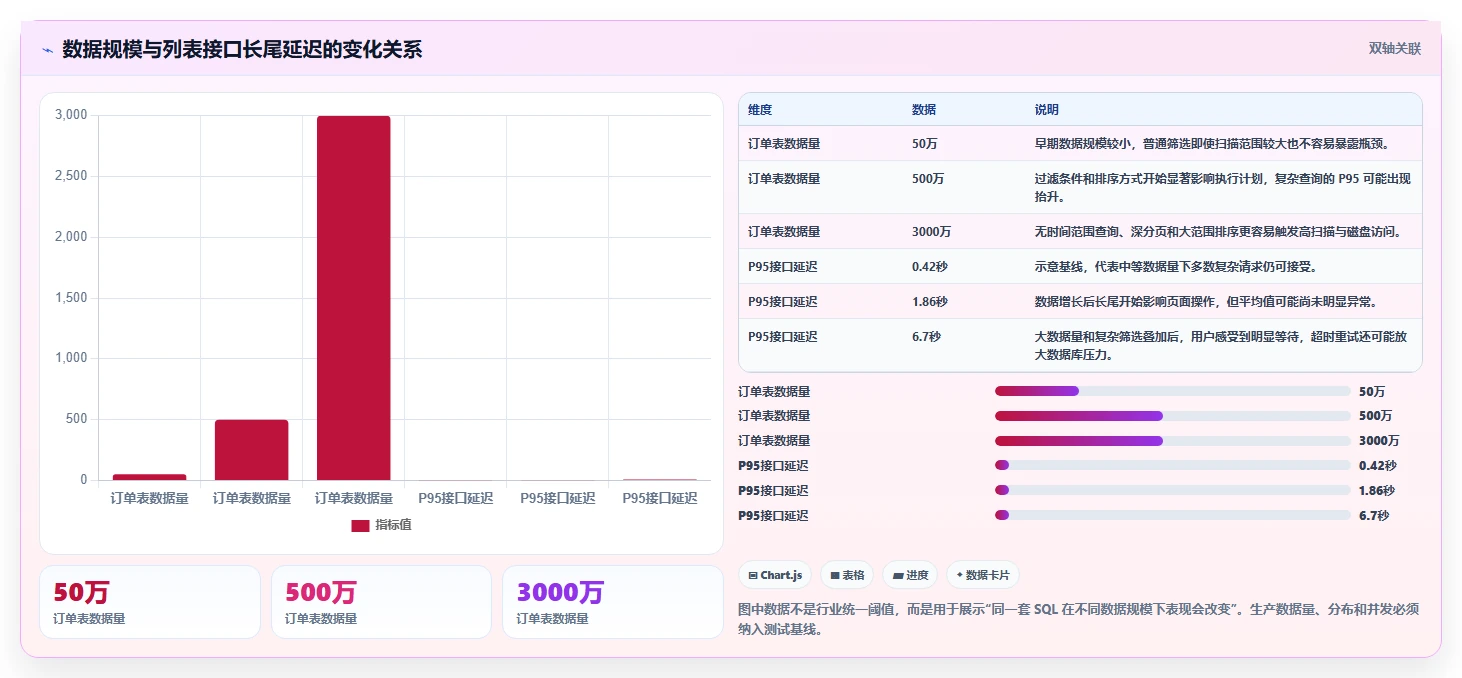1462x678 pixels.
Task: Toggle the 指标值 legend color box
Action: point(360,525)
